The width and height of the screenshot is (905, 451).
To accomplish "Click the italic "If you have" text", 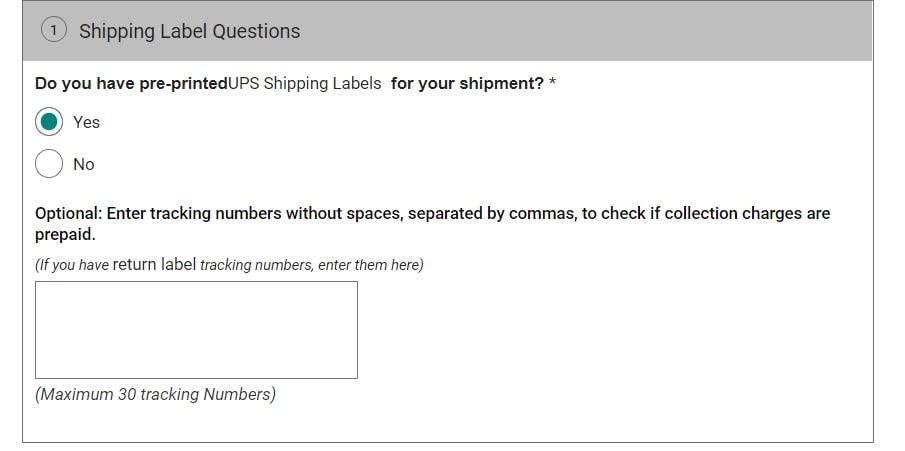I will coord(72,265).
